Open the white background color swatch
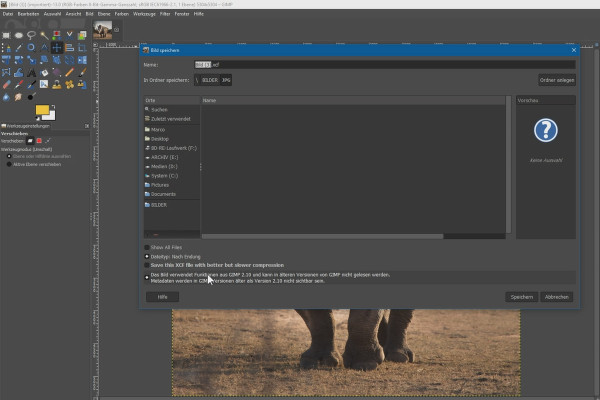Screen dimensions: 600x400 tap(51, 115)
